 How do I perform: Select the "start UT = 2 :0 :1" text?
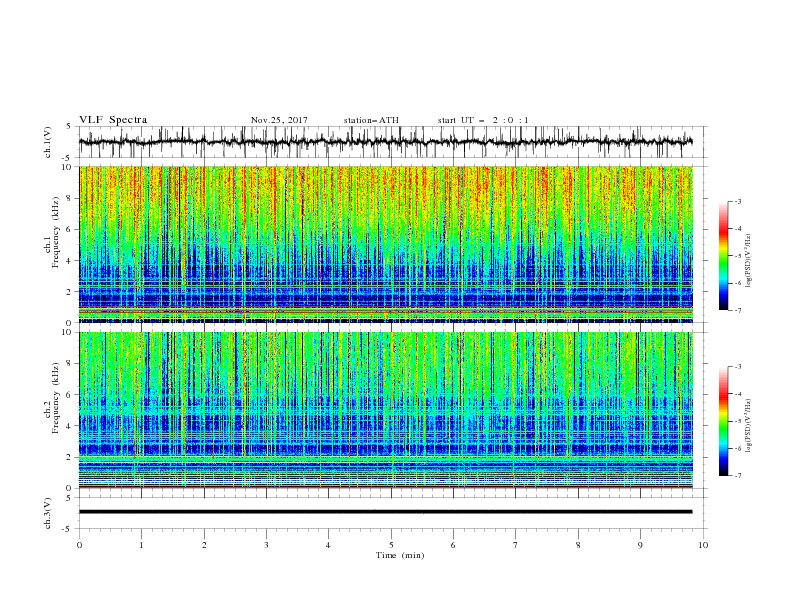point(483,120)
